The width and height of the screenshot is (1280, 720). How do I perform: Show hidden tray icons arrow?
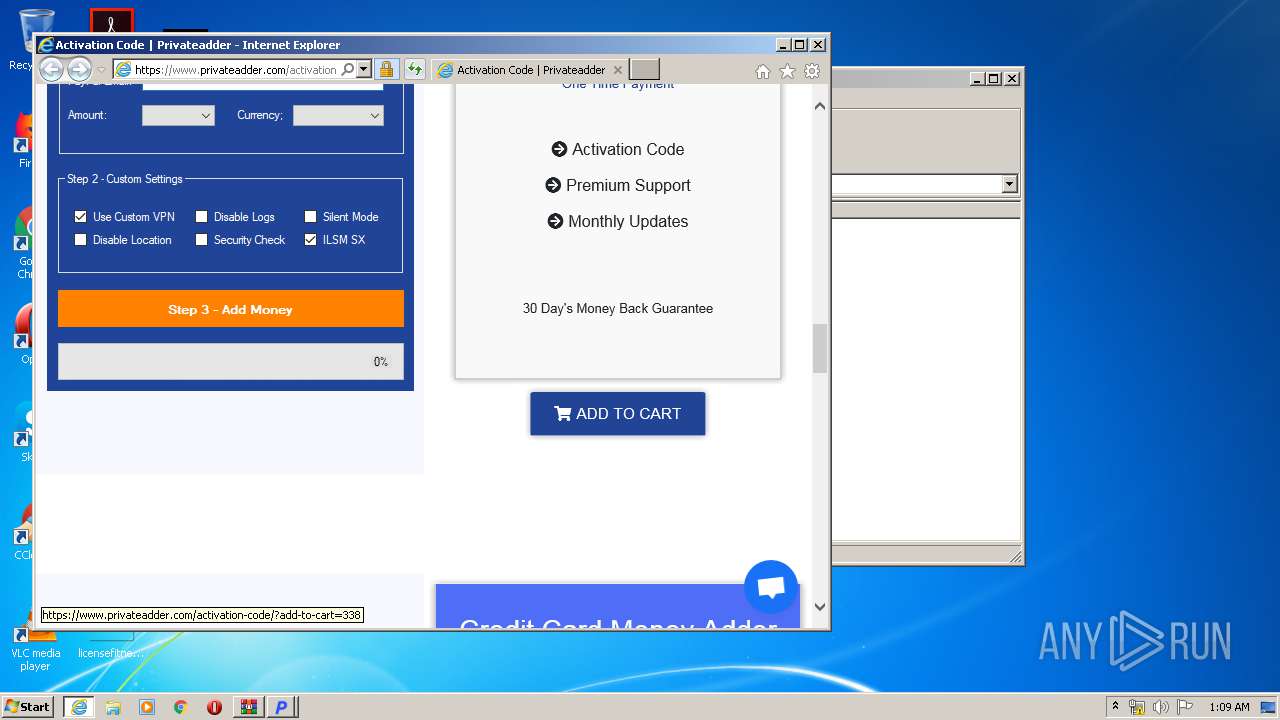pyautogui.click(x=1115, y=706)
